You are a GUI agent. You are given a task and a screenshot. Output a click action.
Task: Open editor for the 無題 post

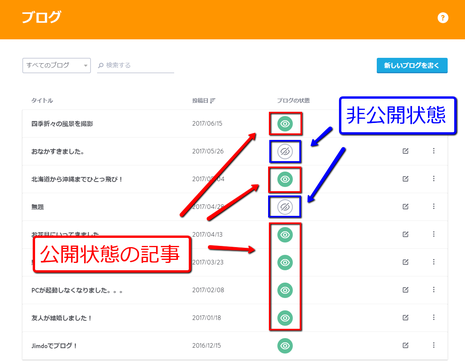point(405,207)
